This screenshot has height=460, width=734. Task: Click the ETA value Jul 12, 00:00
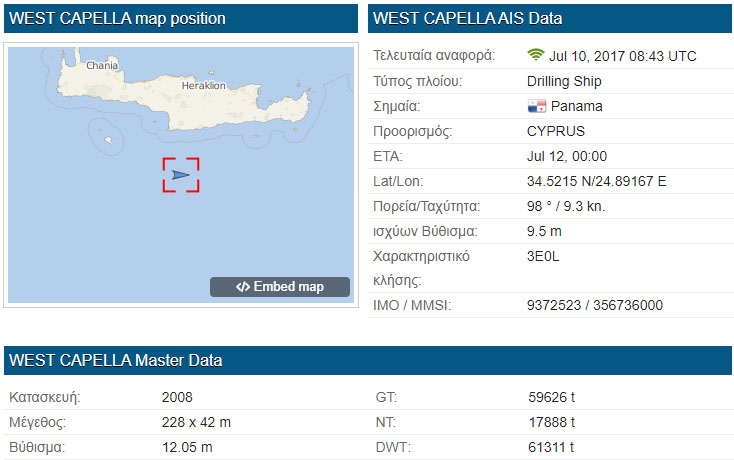[566, 156]
